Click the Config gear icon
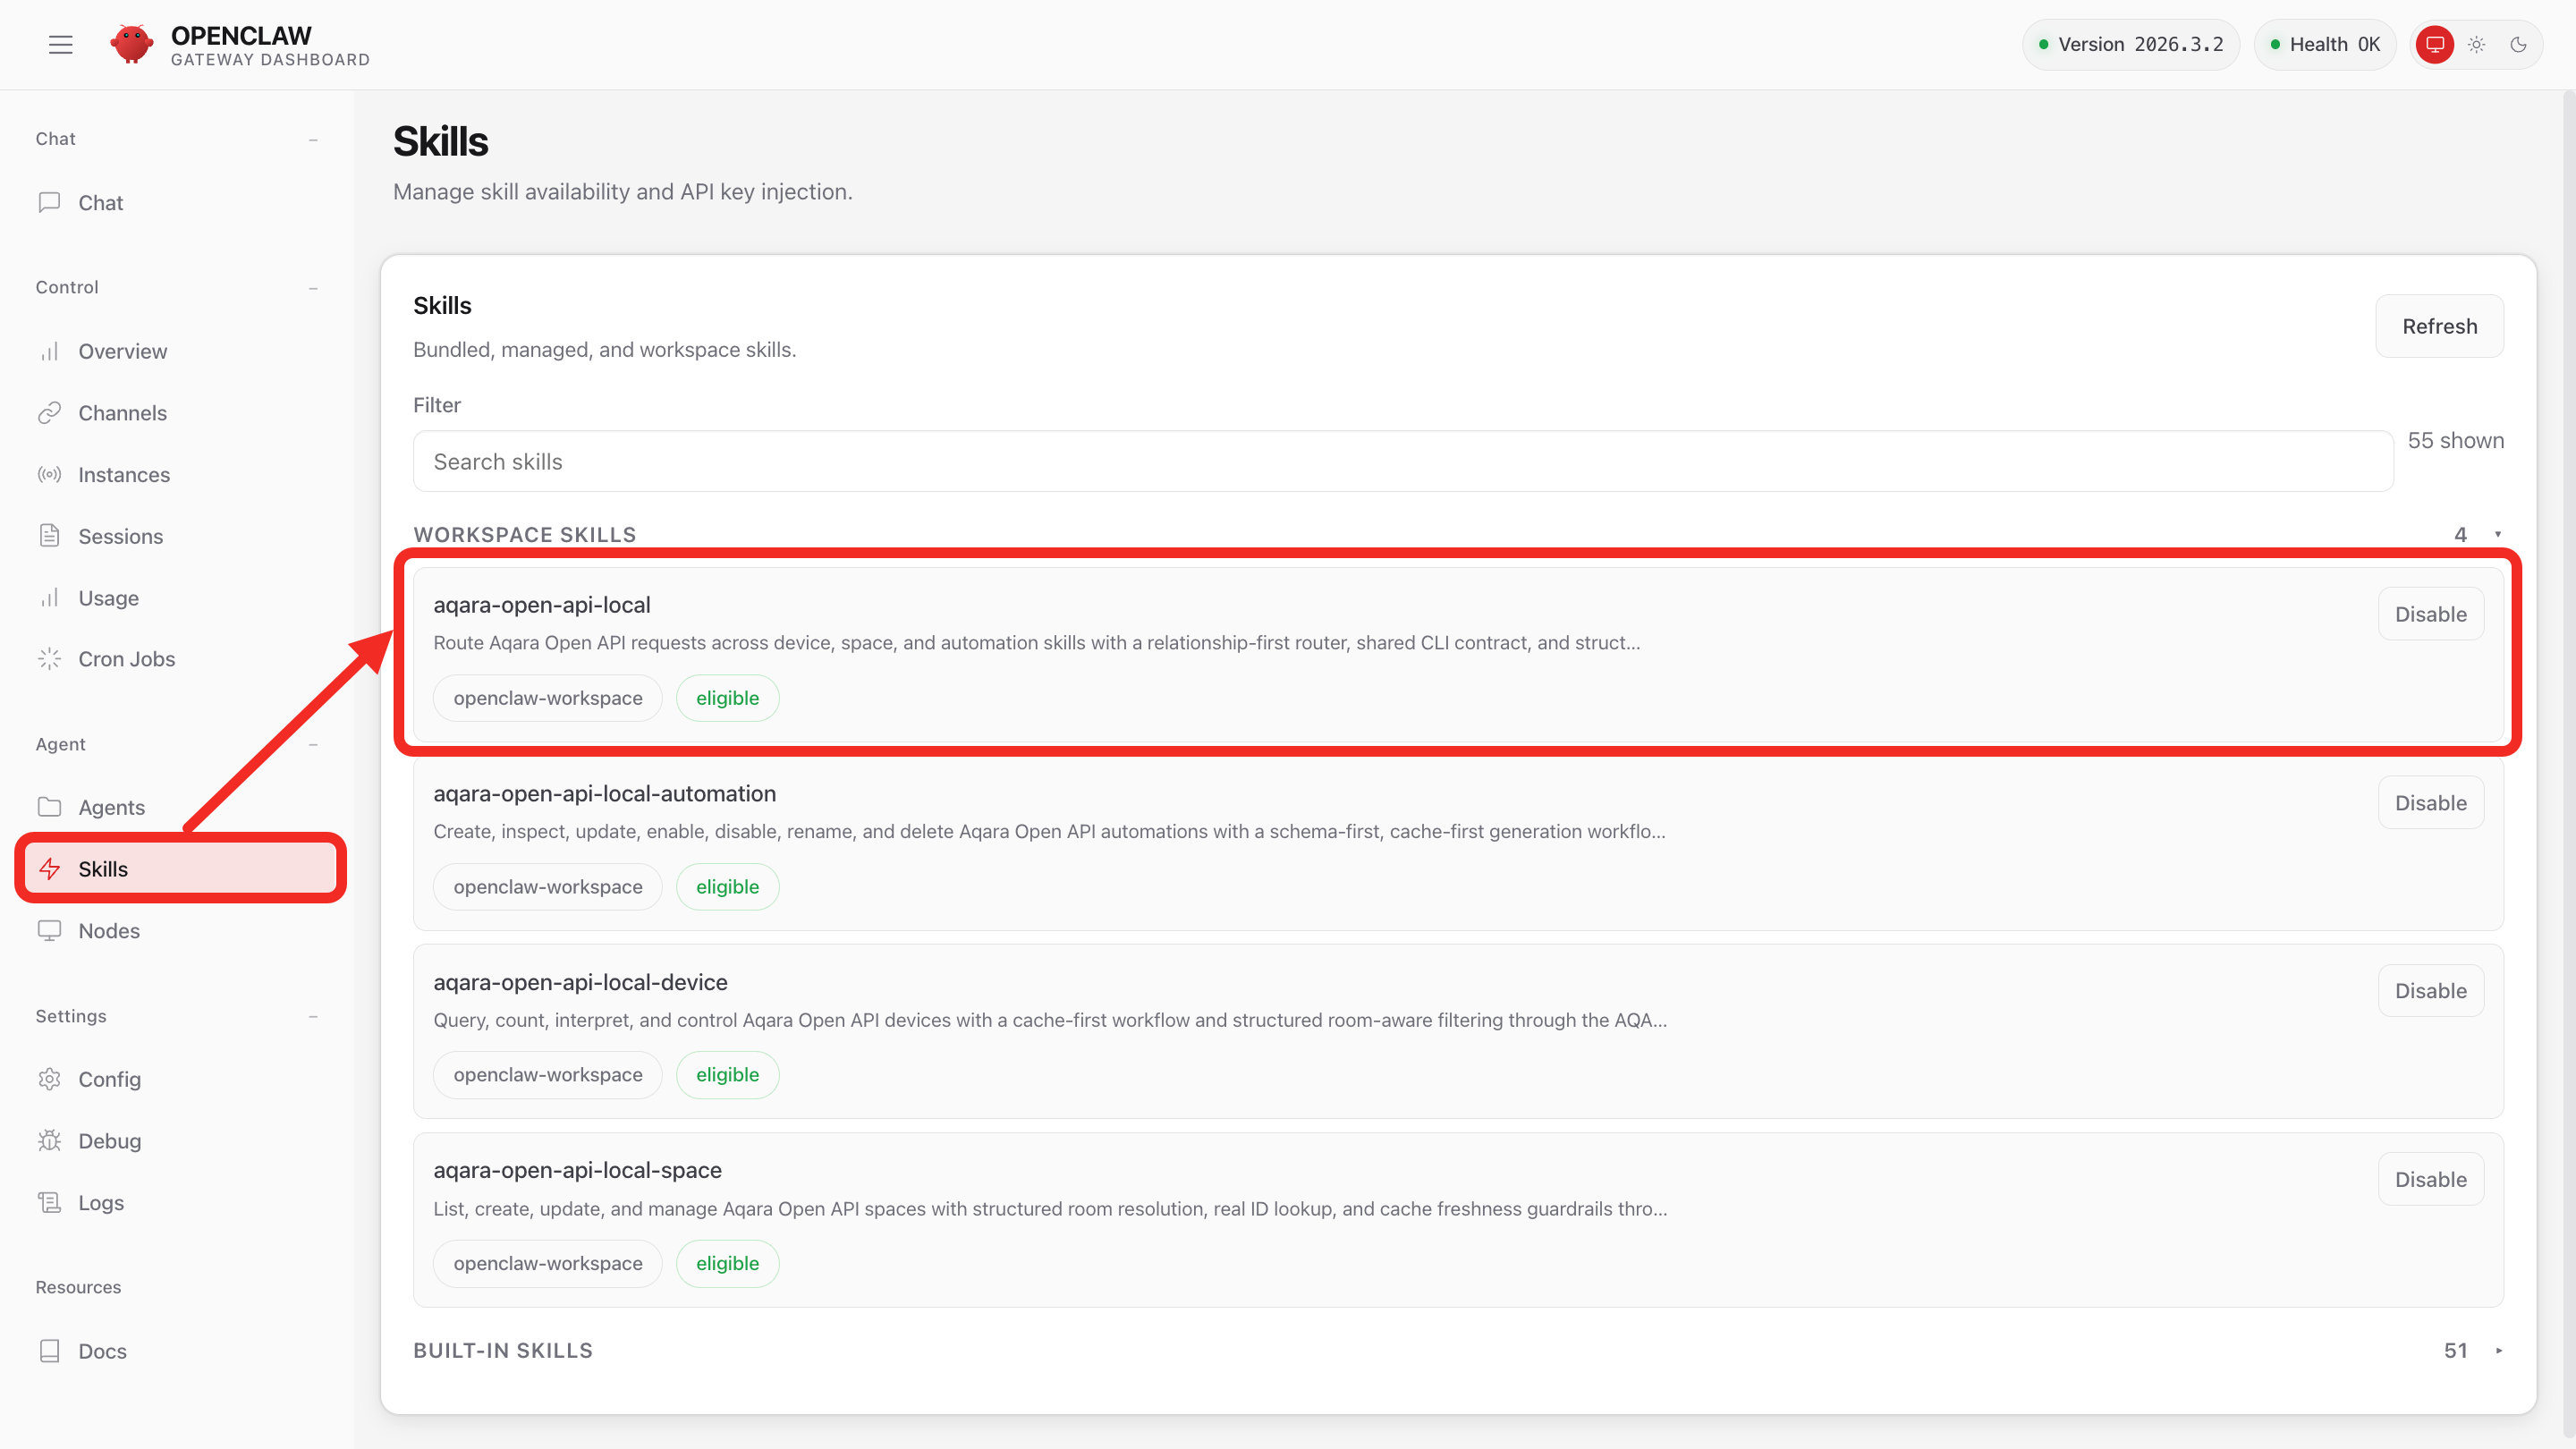Screen dimensions: 2576x1449 49,1079
